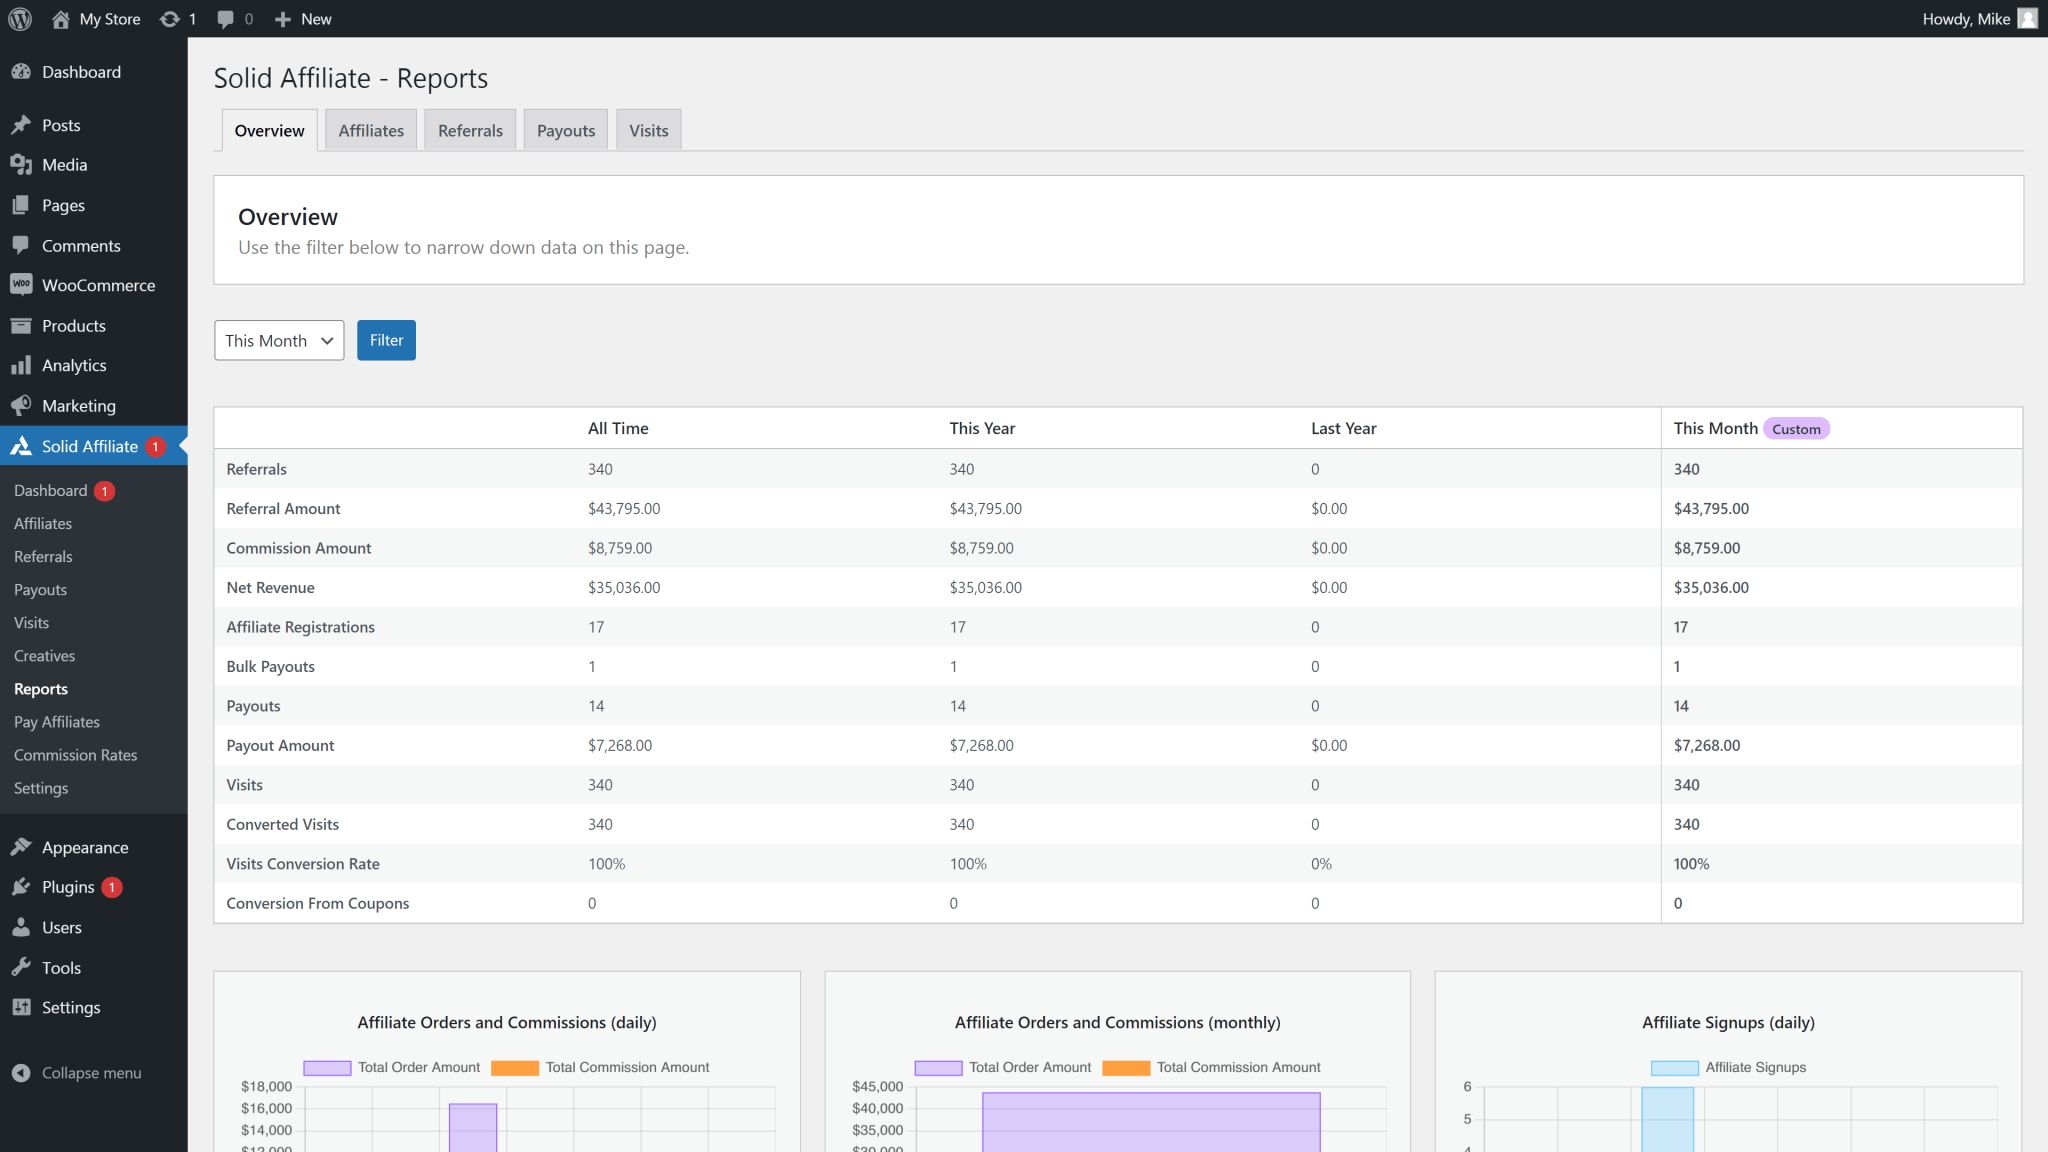Open the Commission Rates submenu link

(x=76, y=755)
